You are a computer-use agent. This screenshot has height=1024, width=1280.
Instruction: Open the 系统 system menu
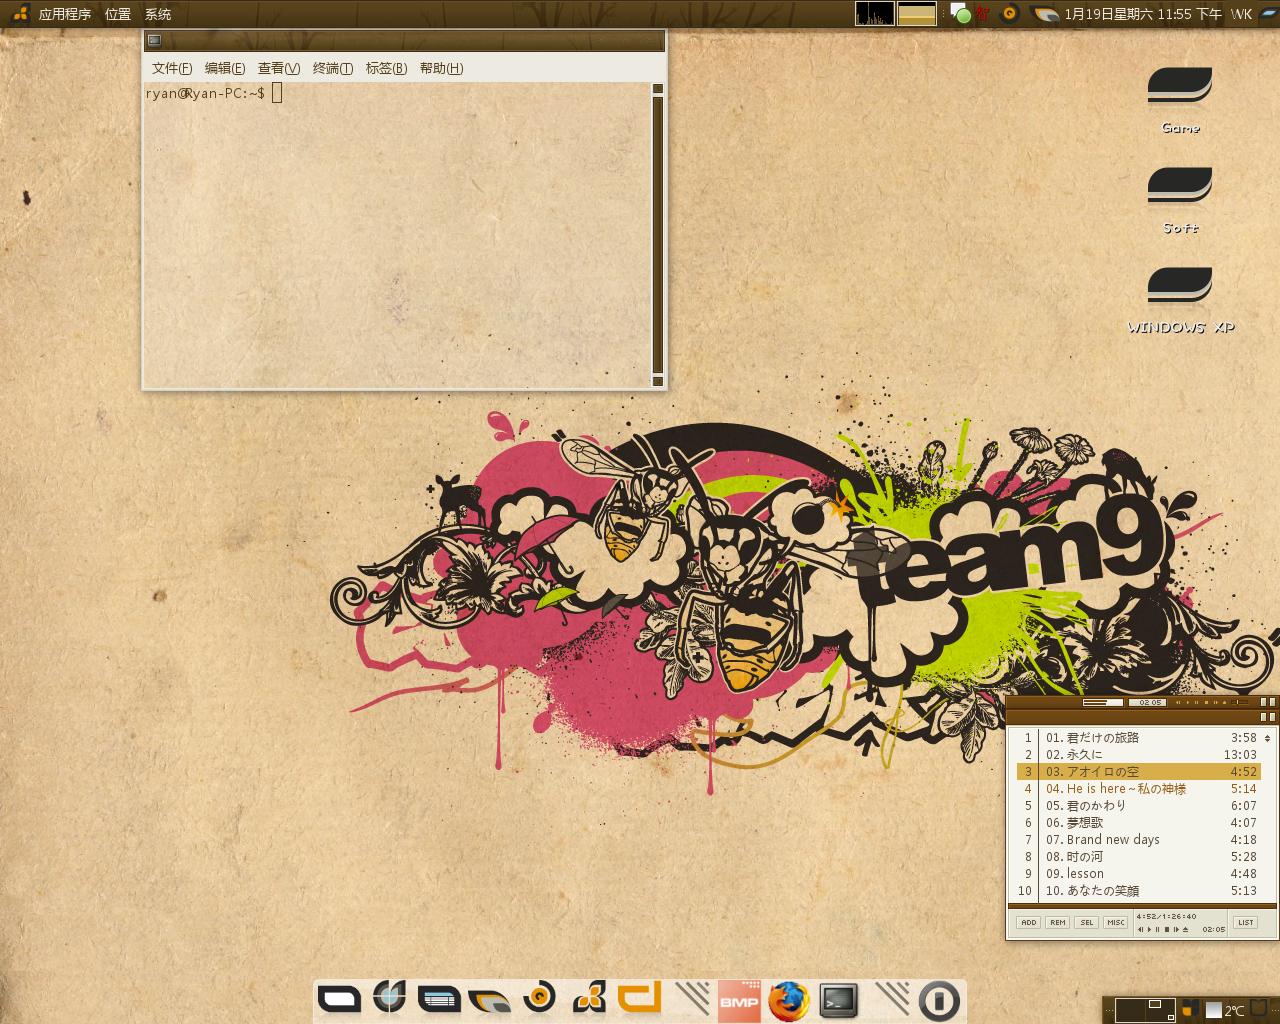pyautogui.click(x=158, y=14)
